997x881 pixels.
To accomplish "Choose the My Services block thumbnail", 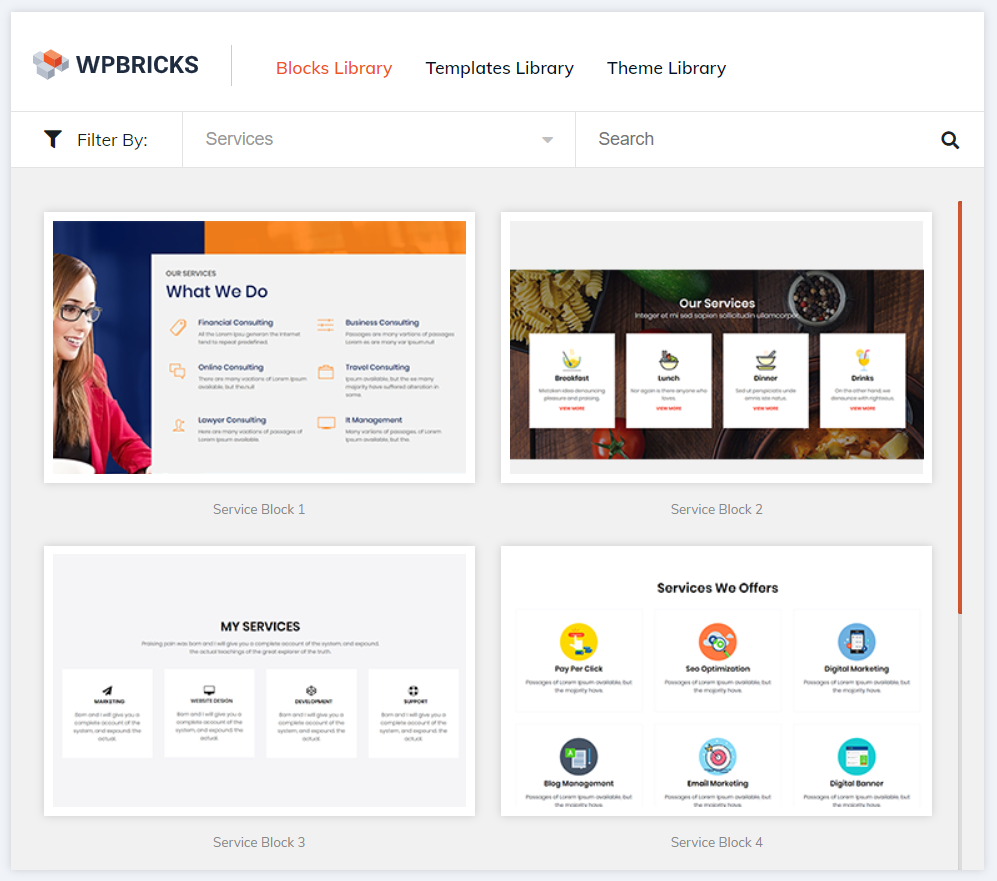I will [x=259, y=681].
